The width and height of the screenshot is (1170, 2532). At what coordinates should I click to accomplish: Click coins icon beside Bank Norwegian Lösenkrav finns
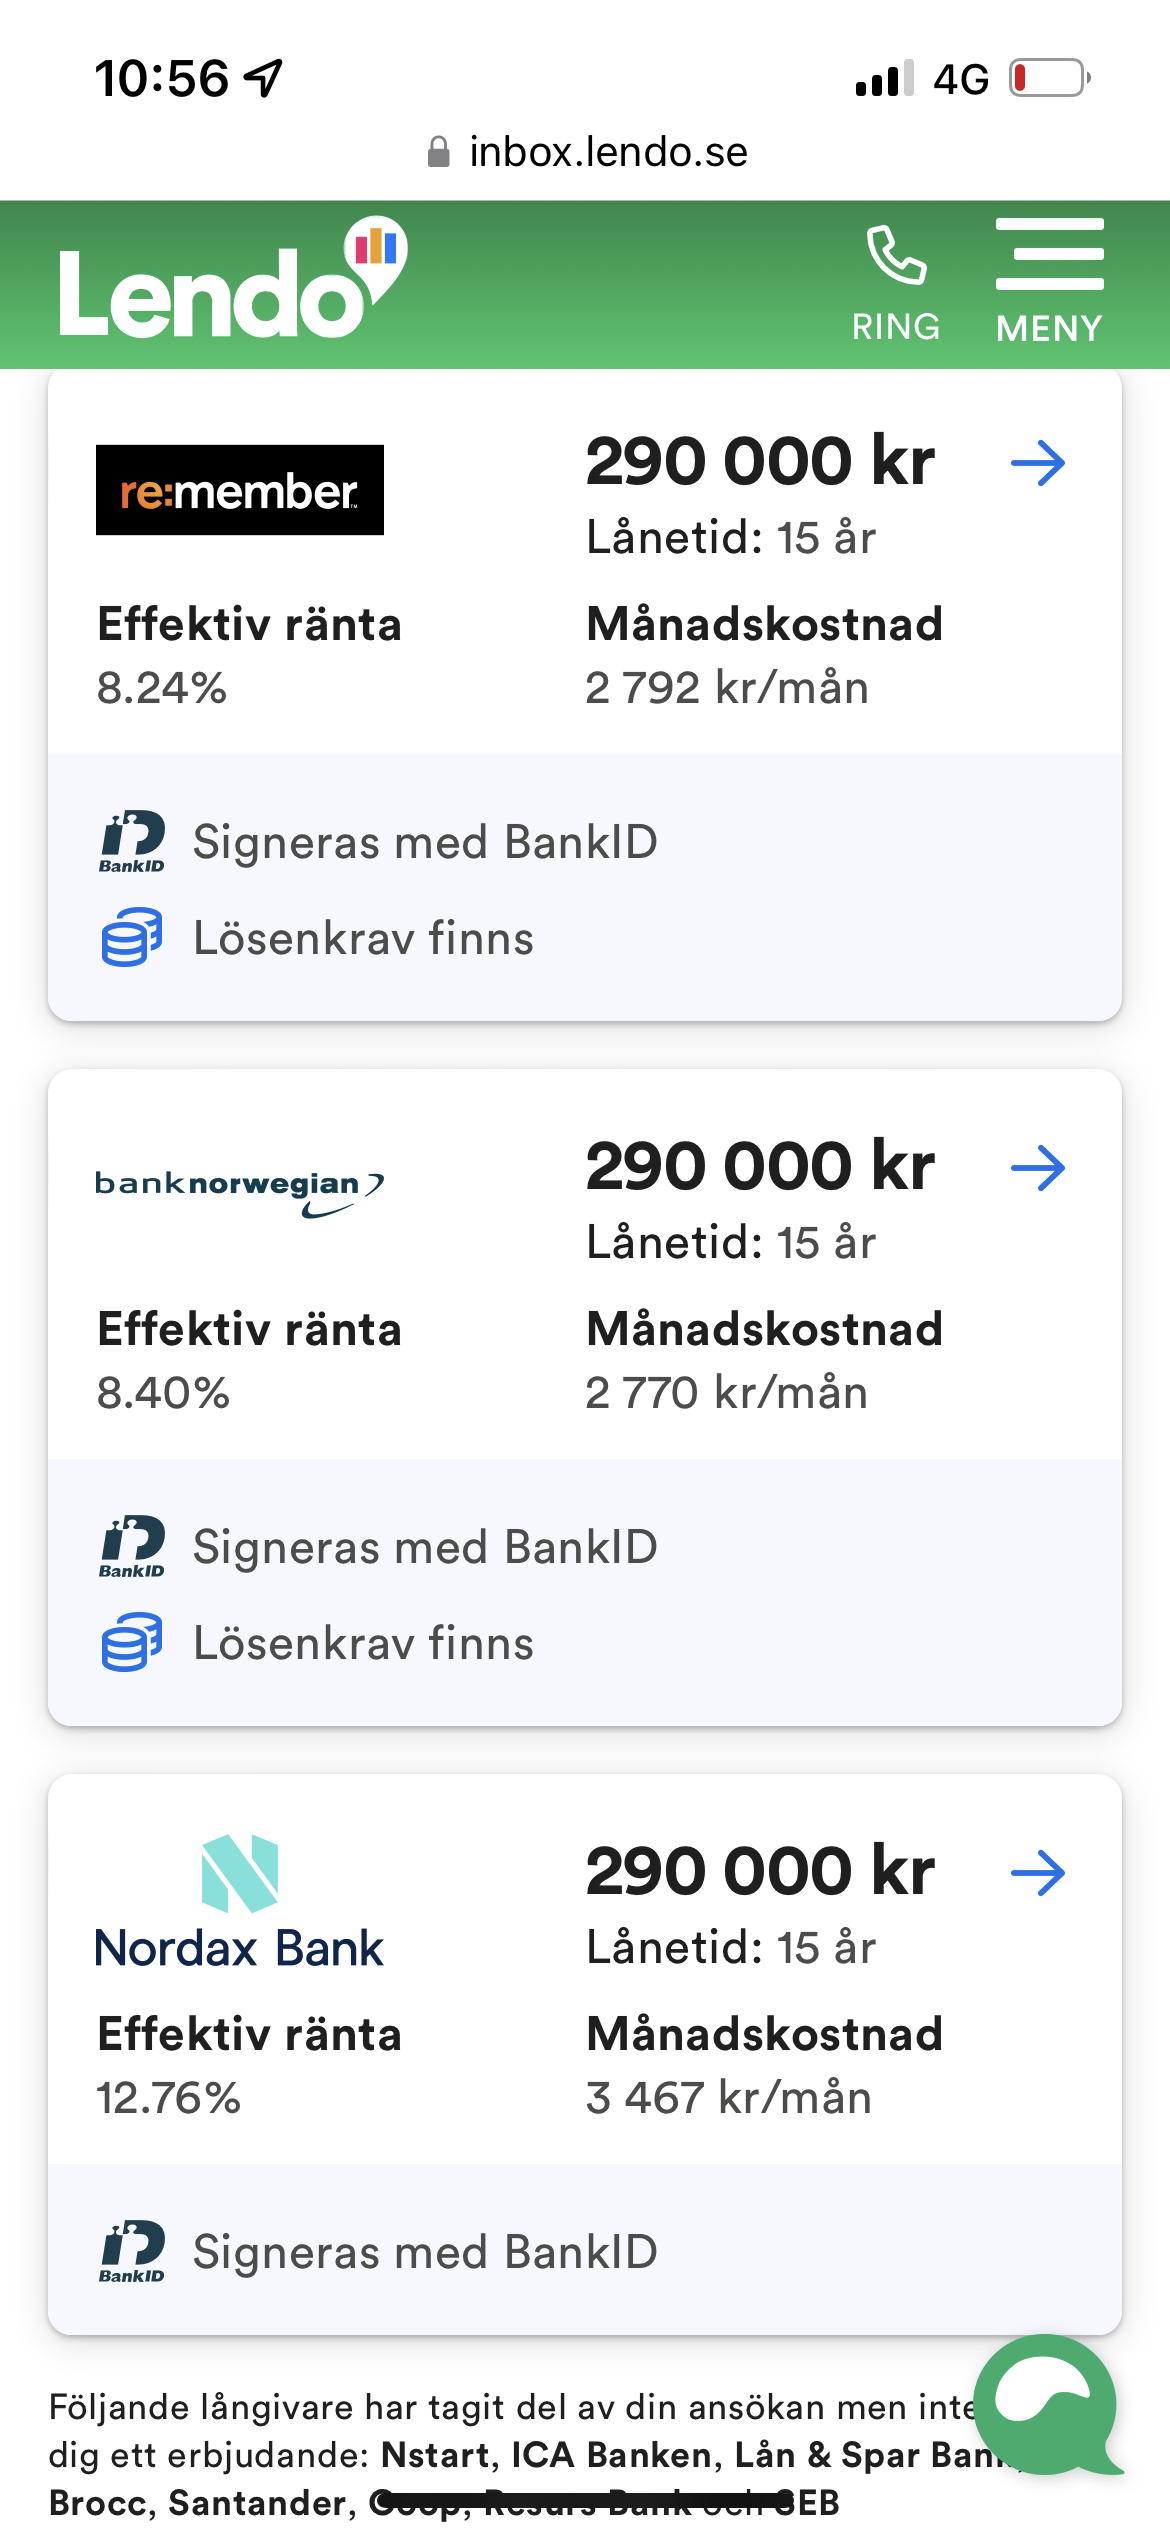click(x=132, y=1642)
